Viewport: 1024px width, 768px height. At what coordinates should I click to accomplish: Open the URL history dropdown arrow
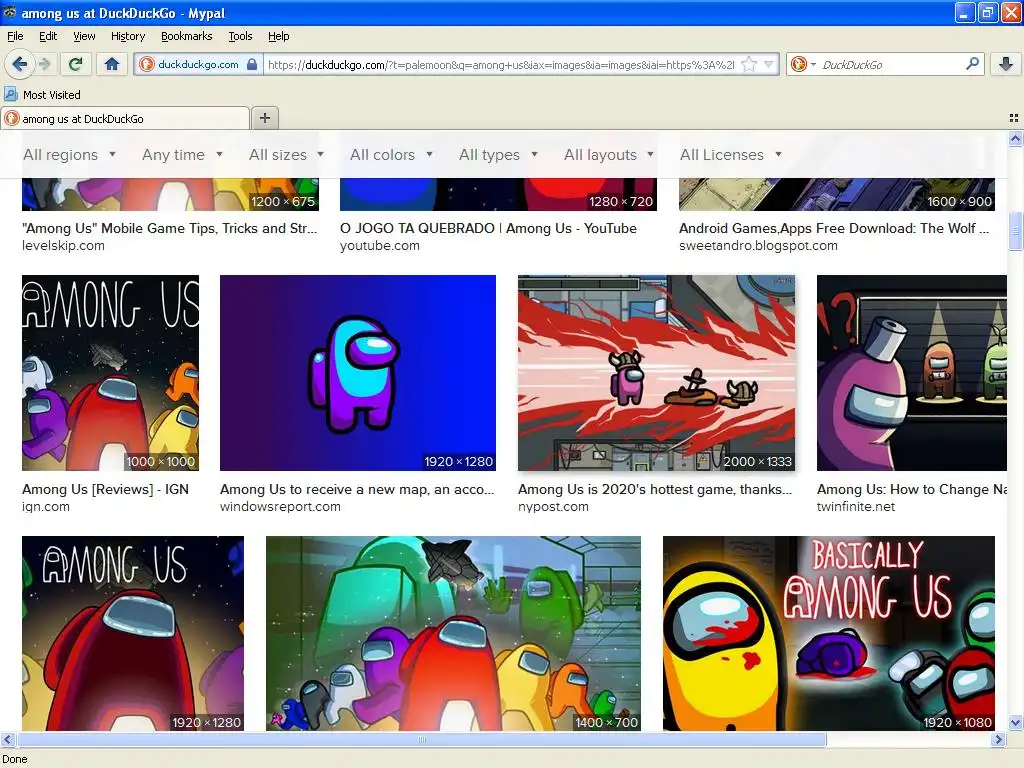coord(769,64)
